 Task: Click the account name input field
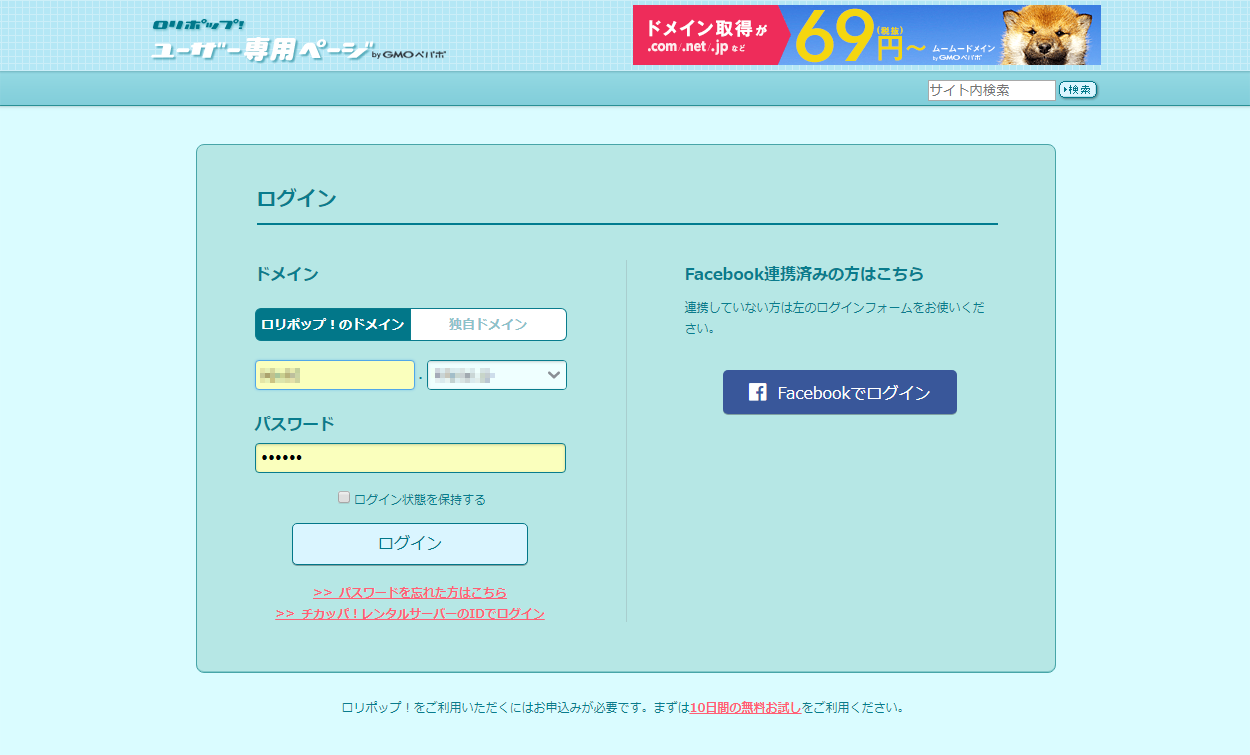pyautogui.click(x=334, y=375)
